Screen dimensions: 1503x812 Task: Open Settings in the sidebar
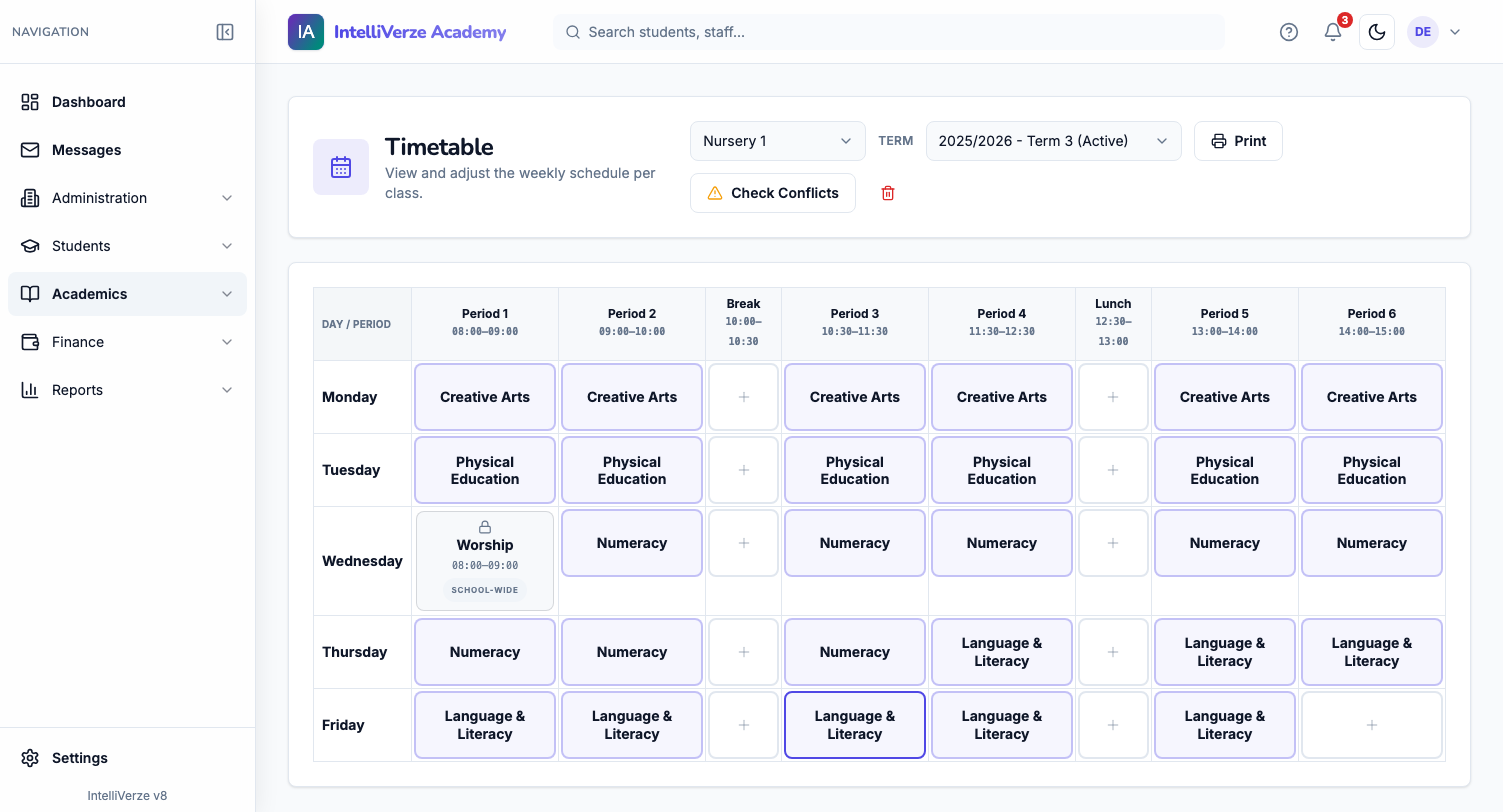pos(127,758)
